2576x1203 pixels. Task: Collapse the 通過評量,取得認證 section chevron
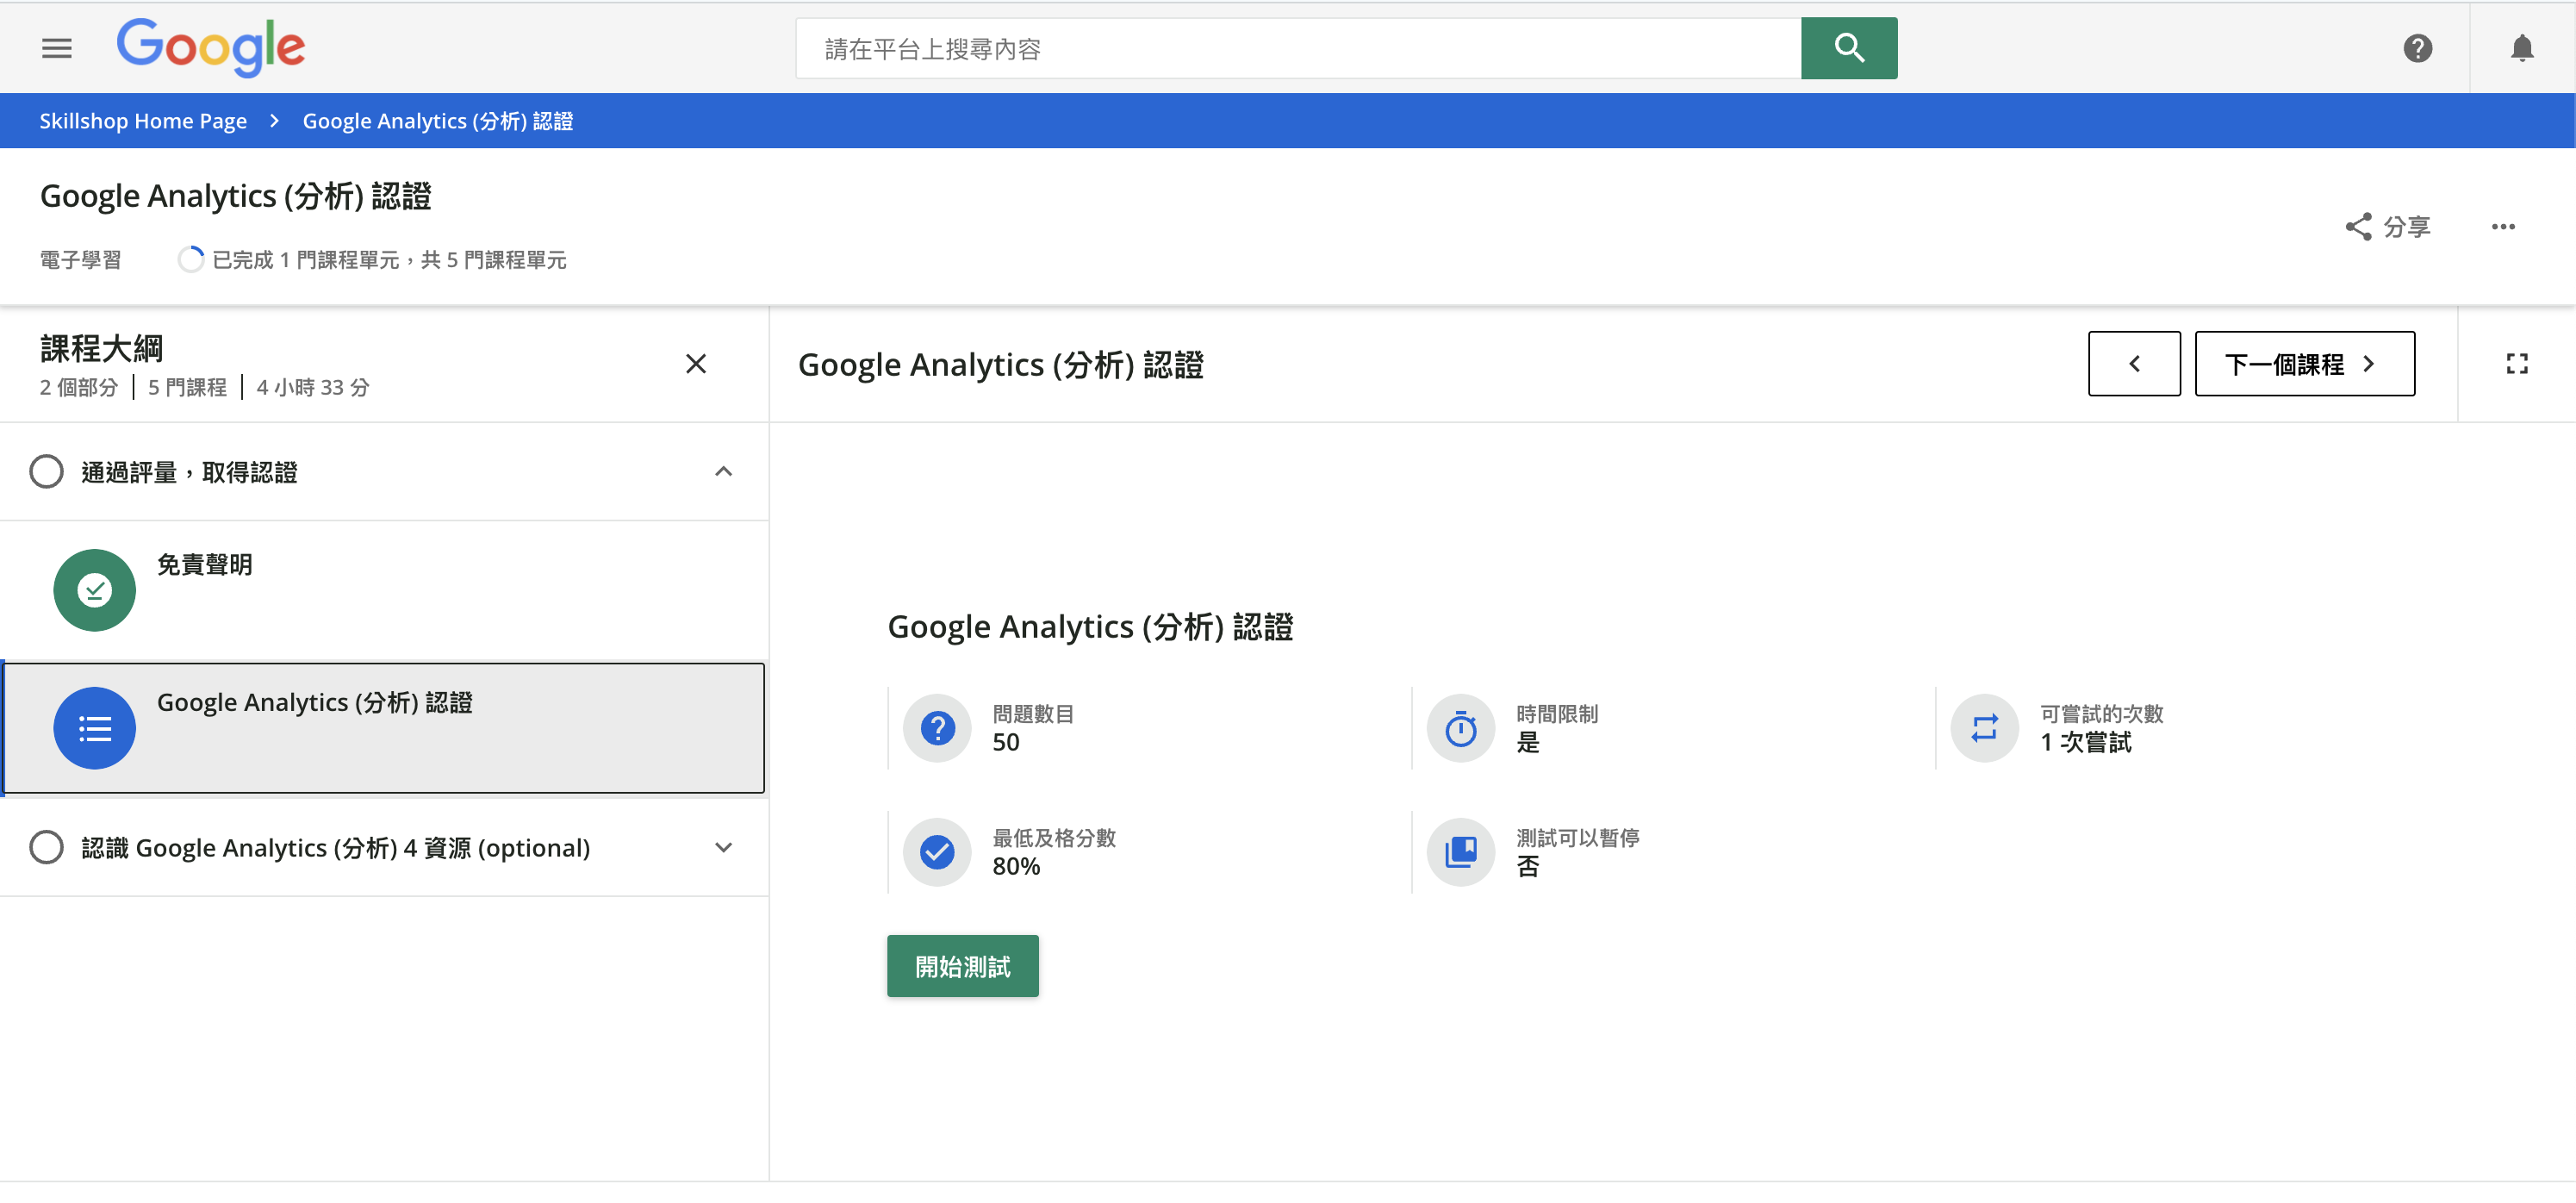tap(723, 471)
